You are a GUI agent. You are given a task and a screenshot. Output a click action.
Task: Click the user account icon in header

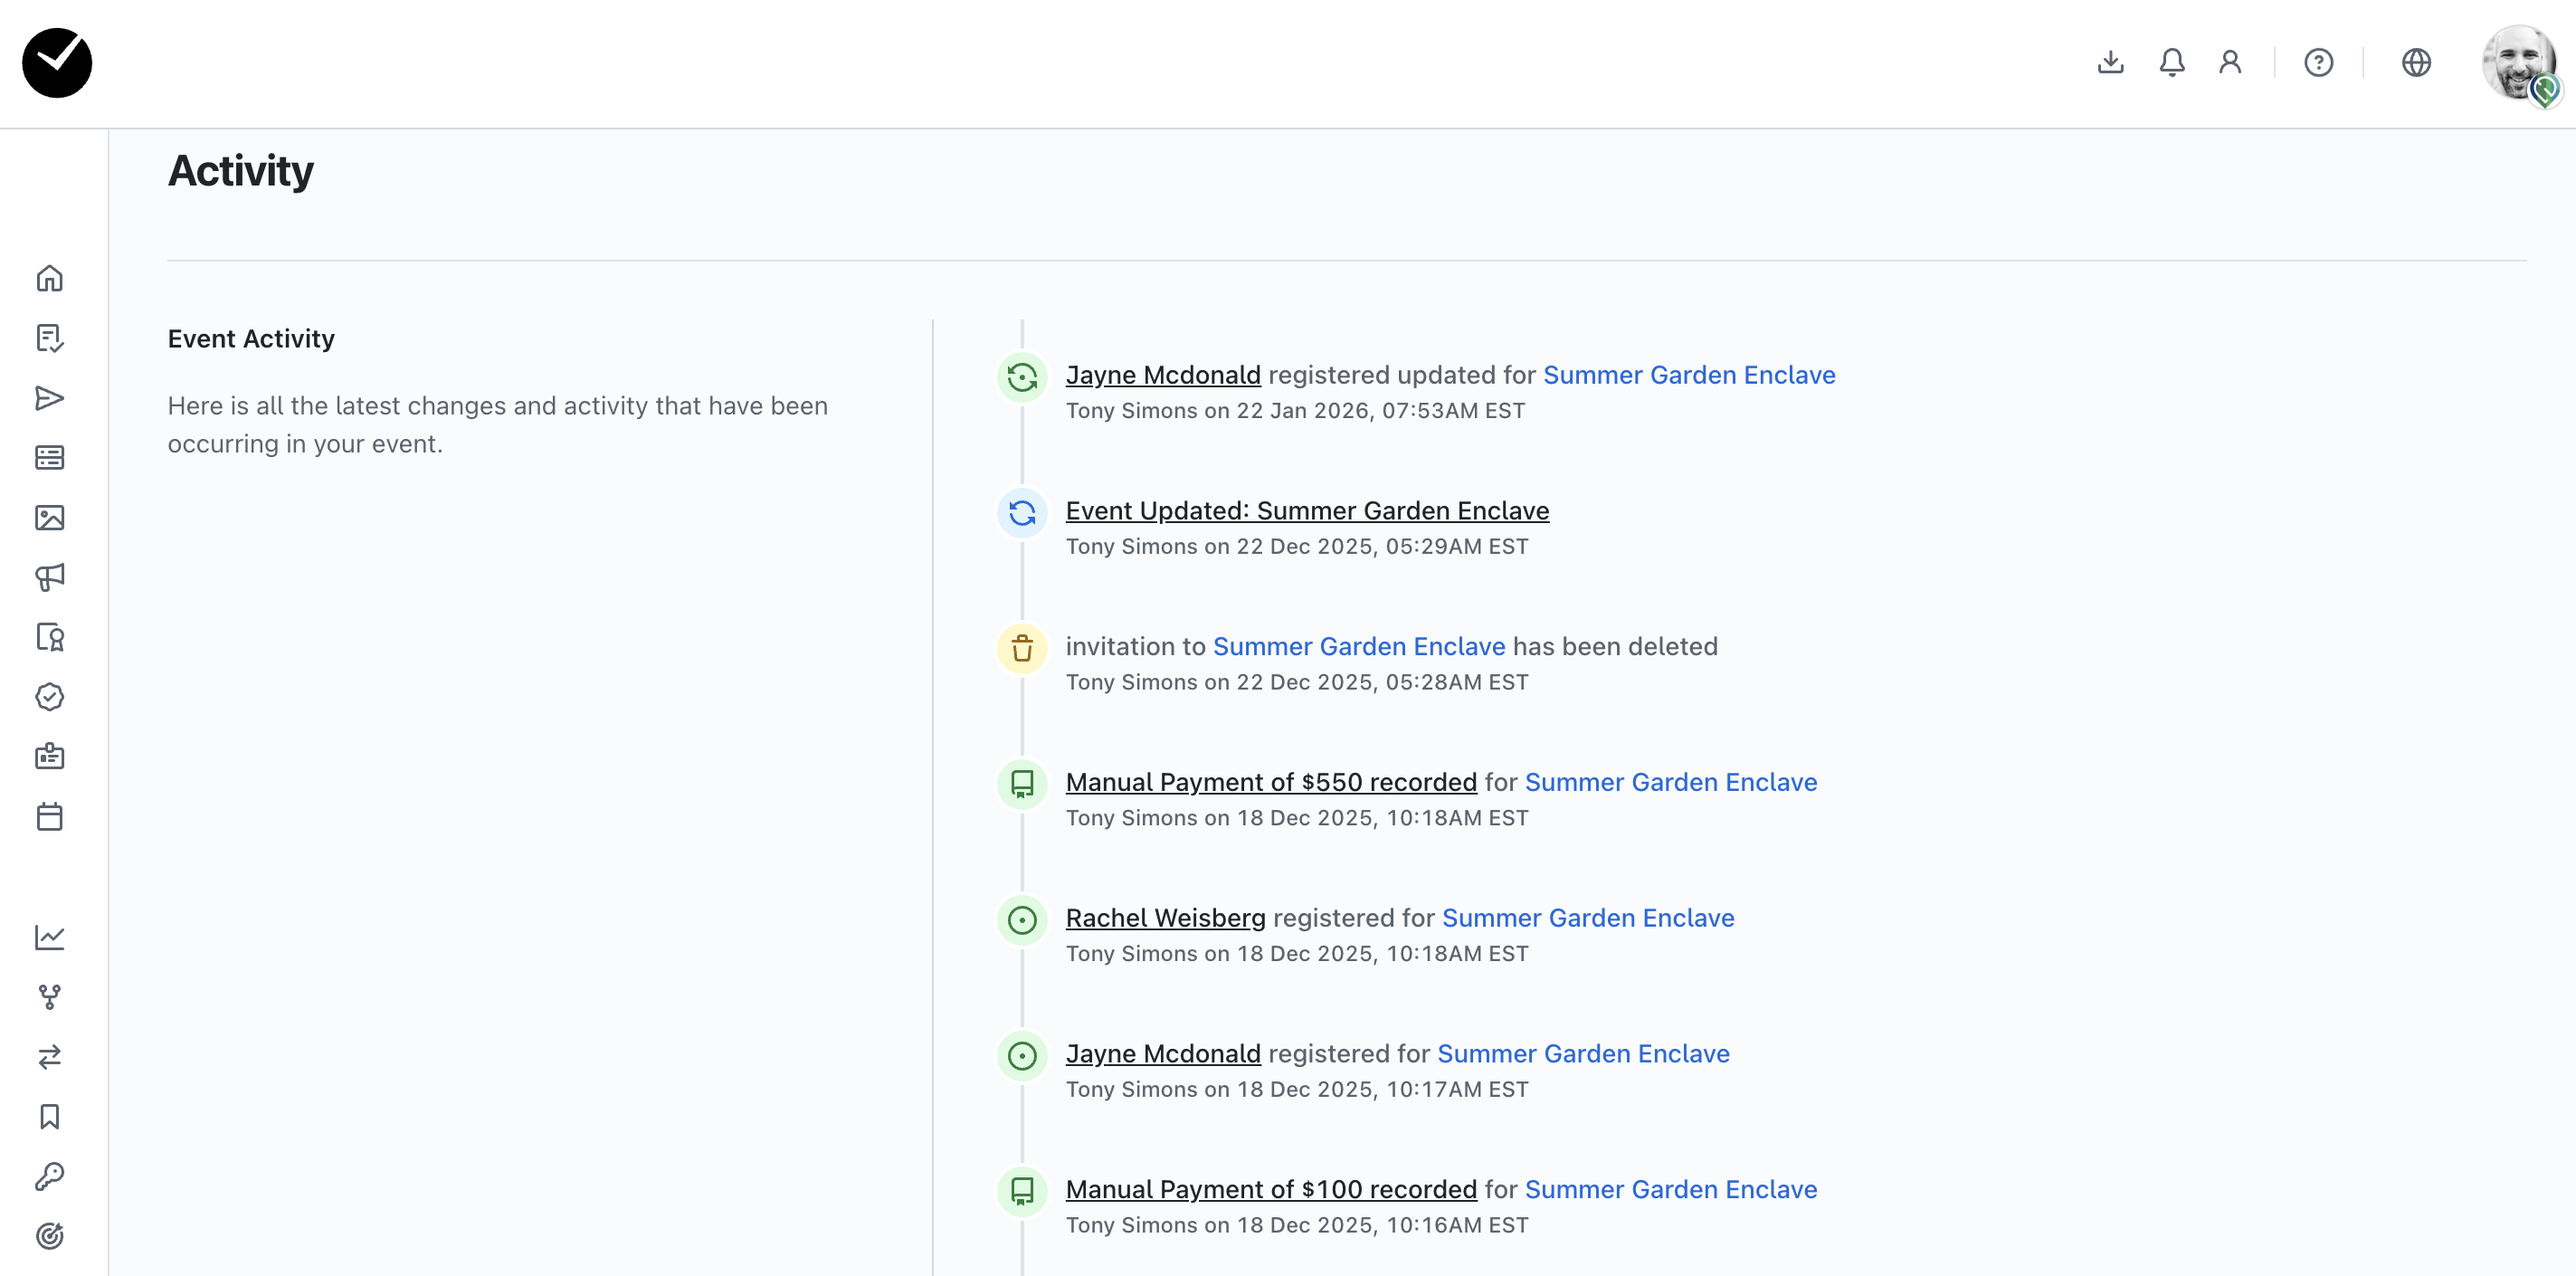click(x=2229, y=62)
